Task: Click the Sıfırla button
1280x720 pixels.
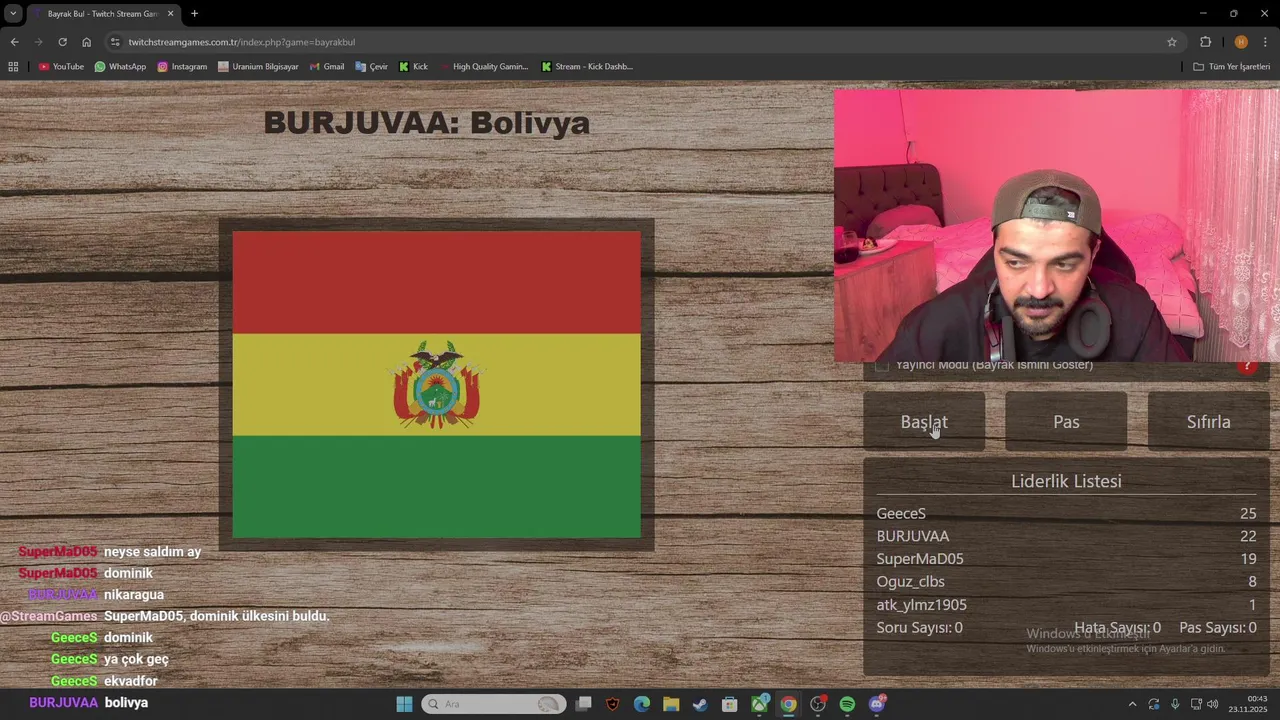Action: pos(1208,422)
